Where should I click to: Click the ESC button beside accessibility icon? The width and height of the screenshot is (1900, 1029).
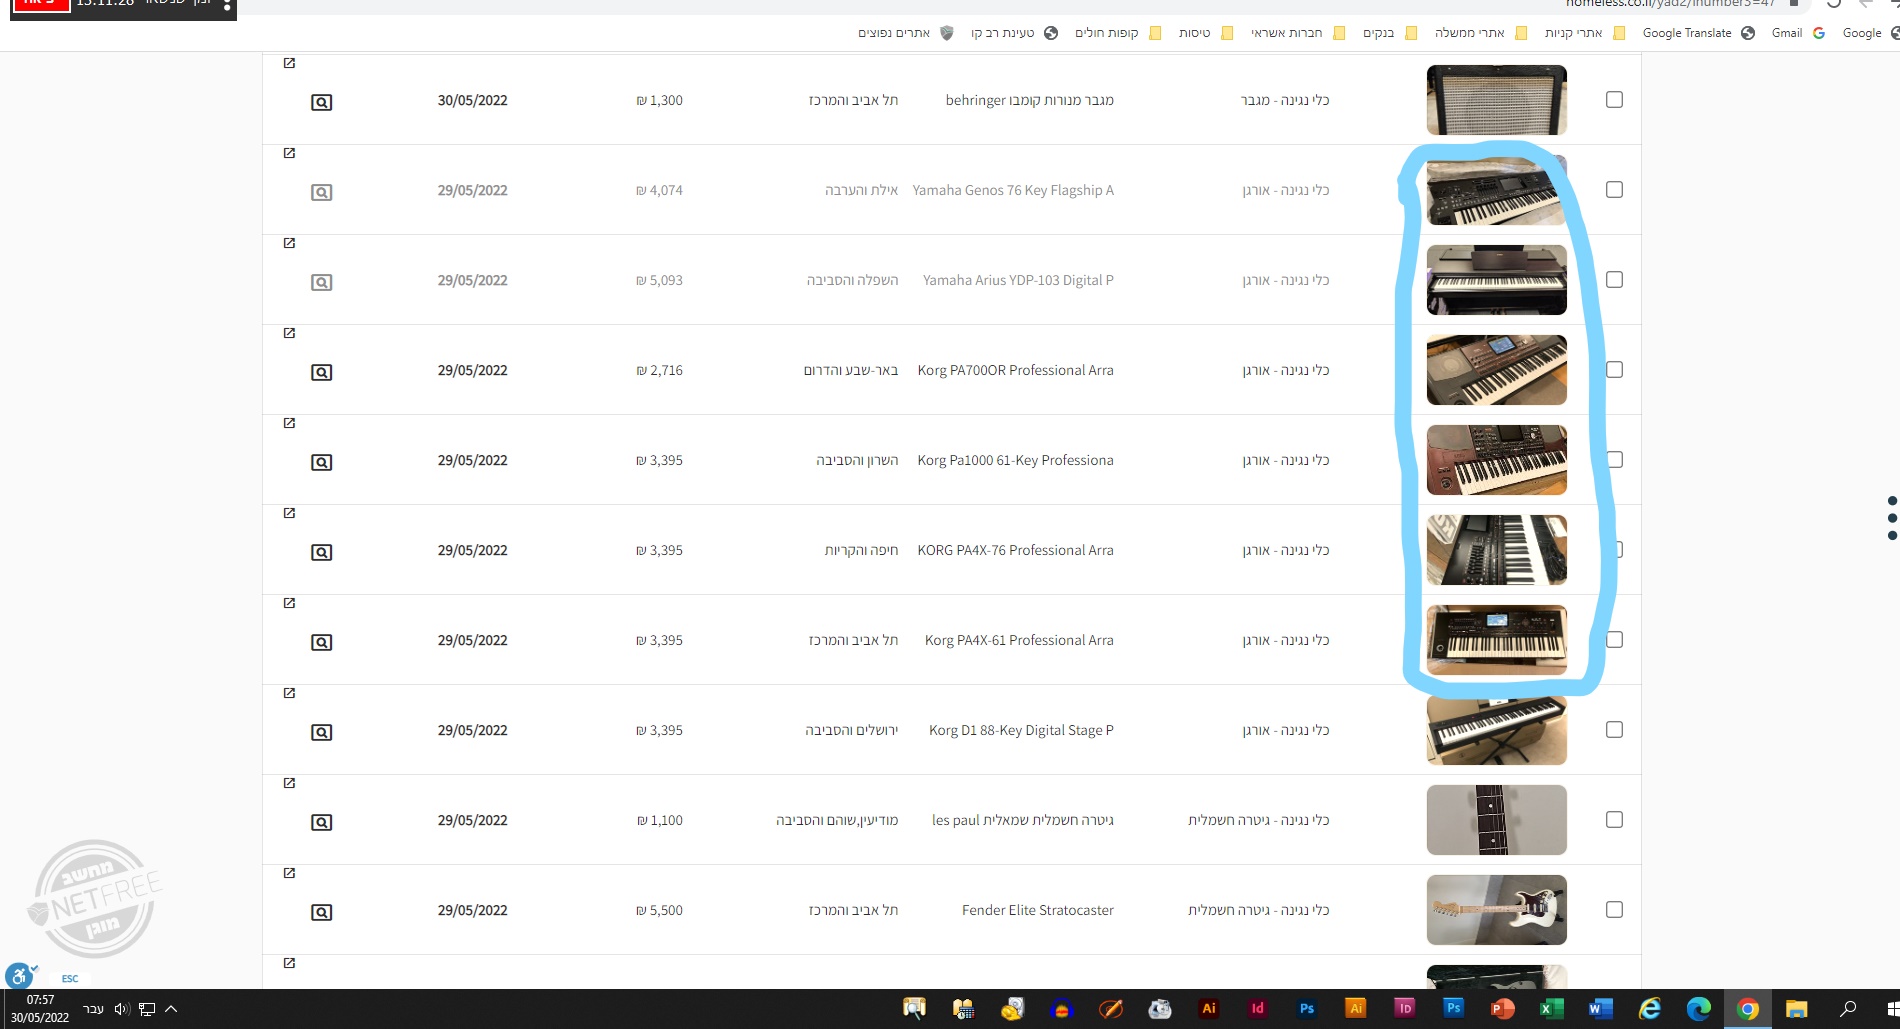tap(70, 978)
